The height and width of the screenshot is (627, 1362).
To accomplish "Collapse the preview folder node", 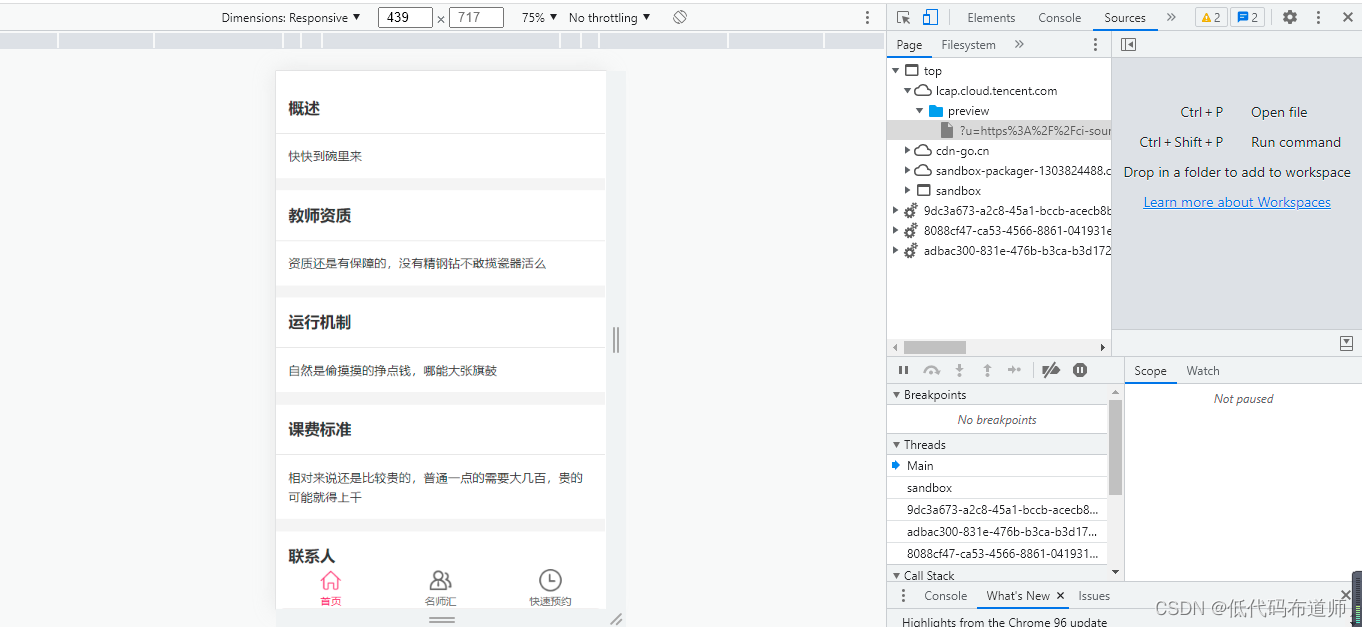I will (x=920, y=111).
